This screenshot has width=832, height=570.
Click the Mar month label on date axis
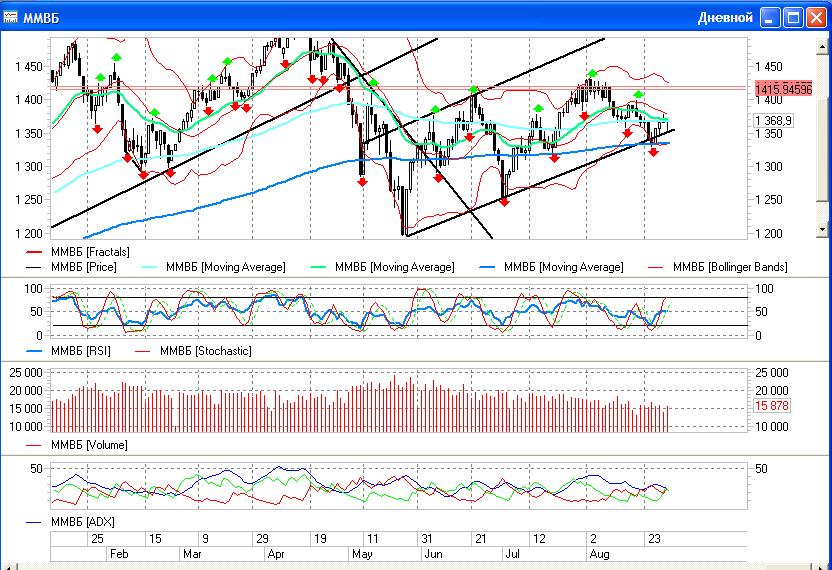tap(192, 554)
